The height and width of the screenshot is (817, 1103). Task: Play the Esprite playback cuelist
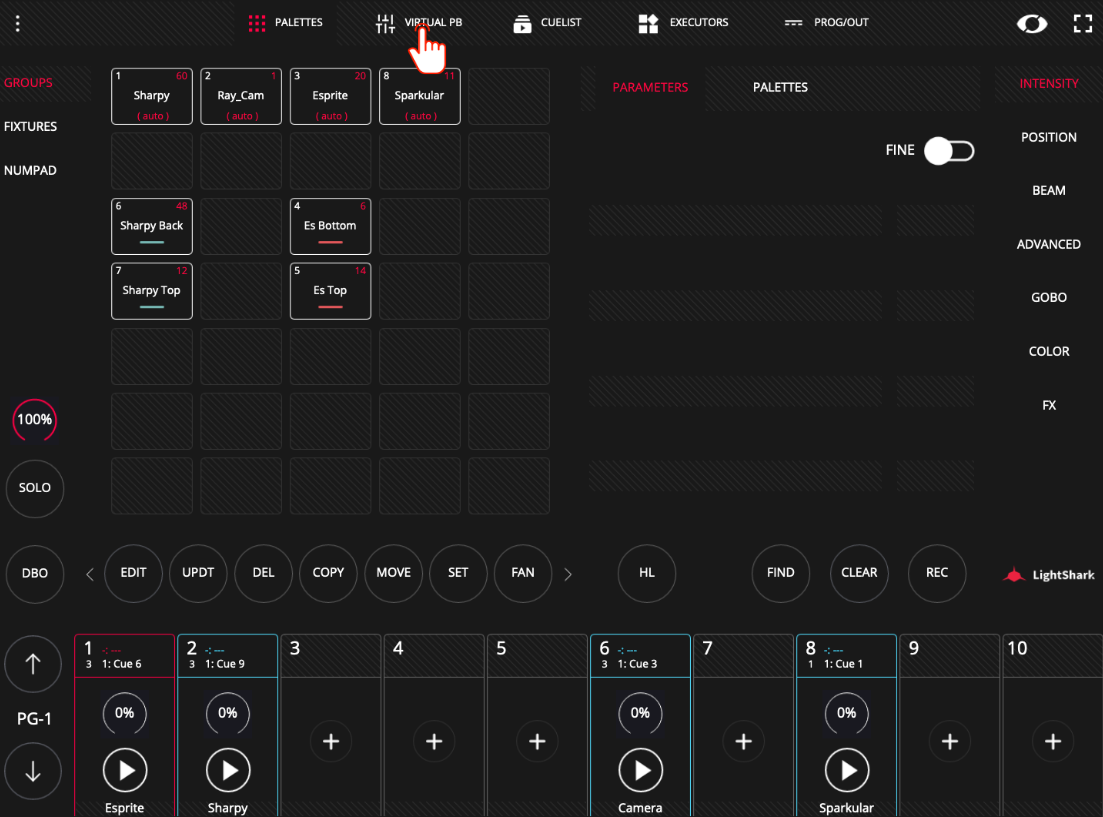click(125, 771)
